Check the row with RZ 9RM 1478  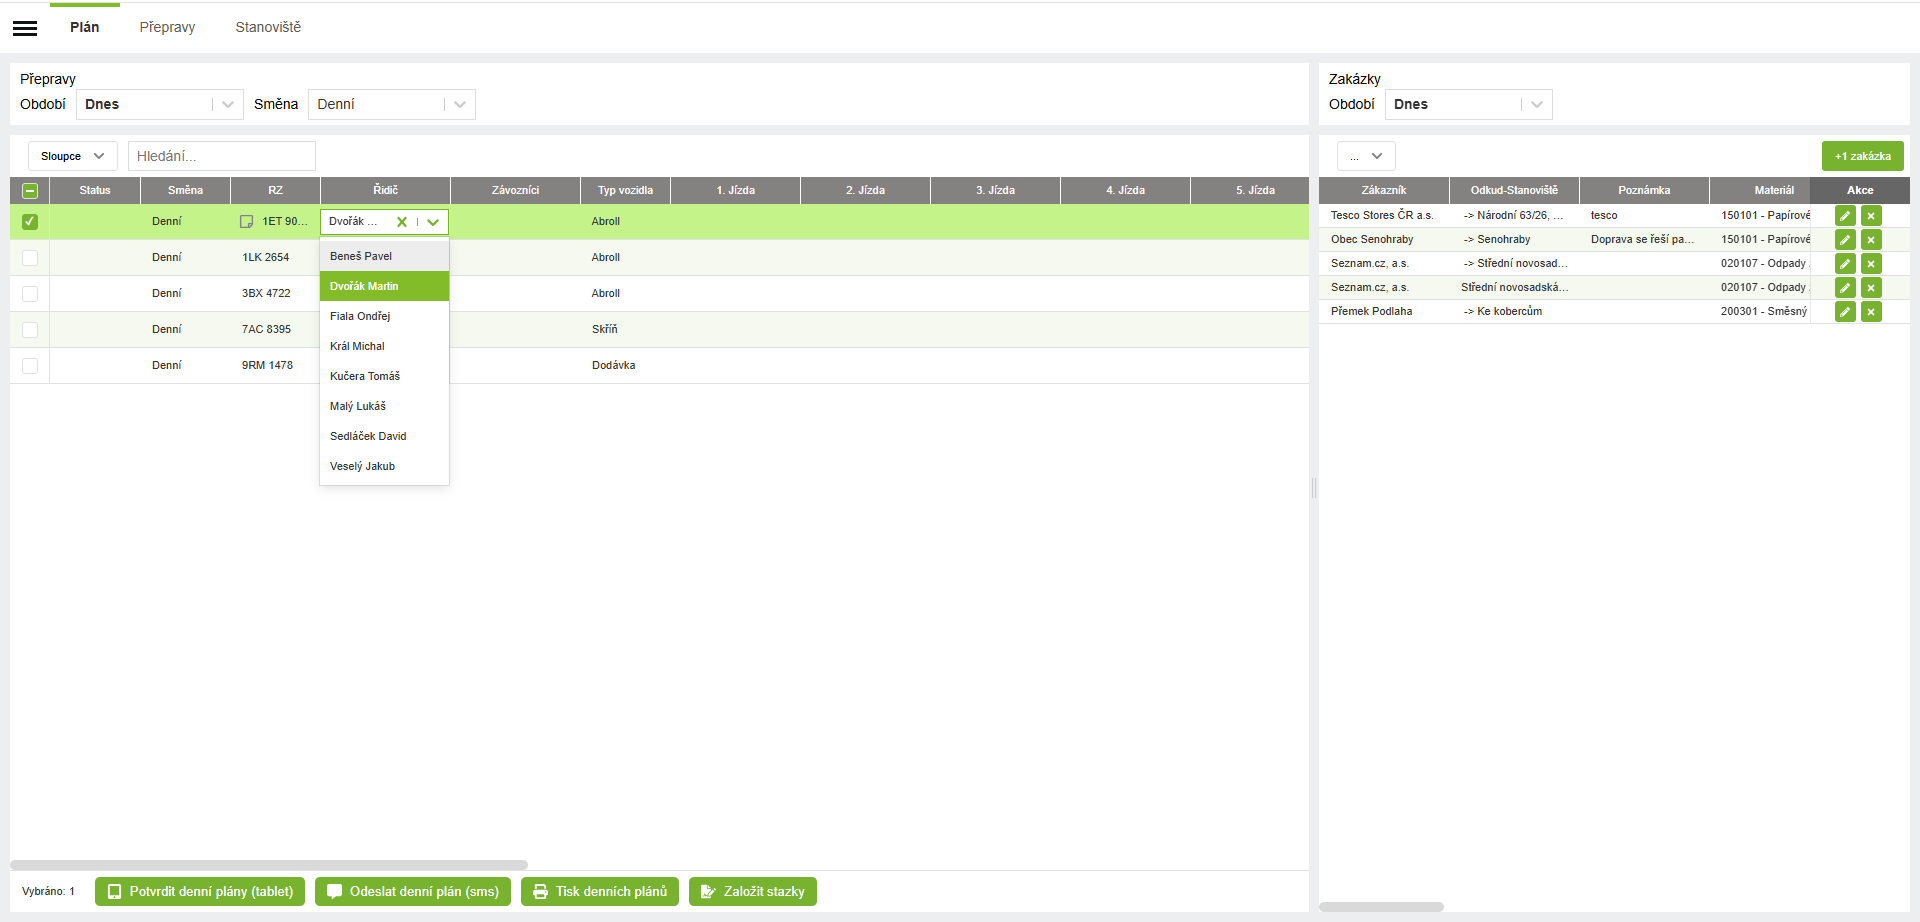[x=30, y=366]
